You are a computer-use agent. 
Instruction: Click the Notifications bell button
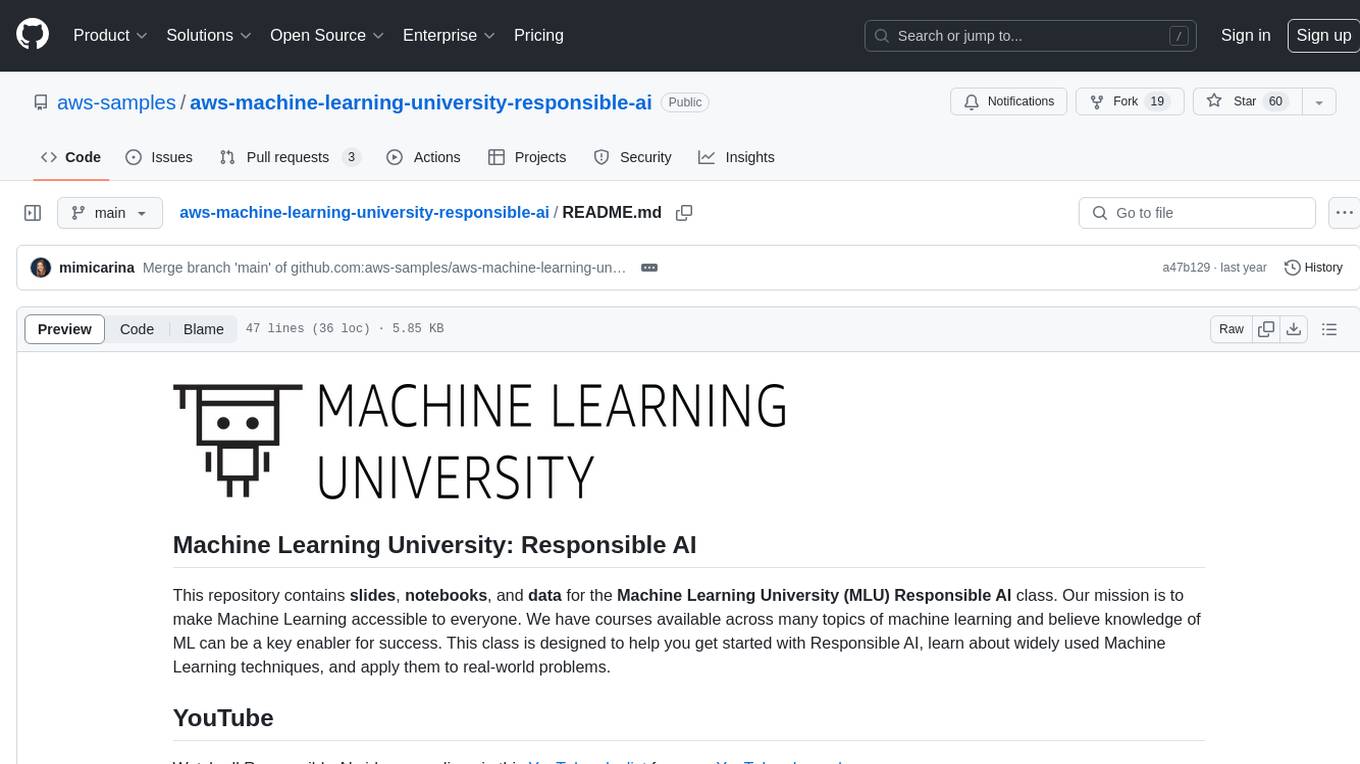tap(1009, 102)
